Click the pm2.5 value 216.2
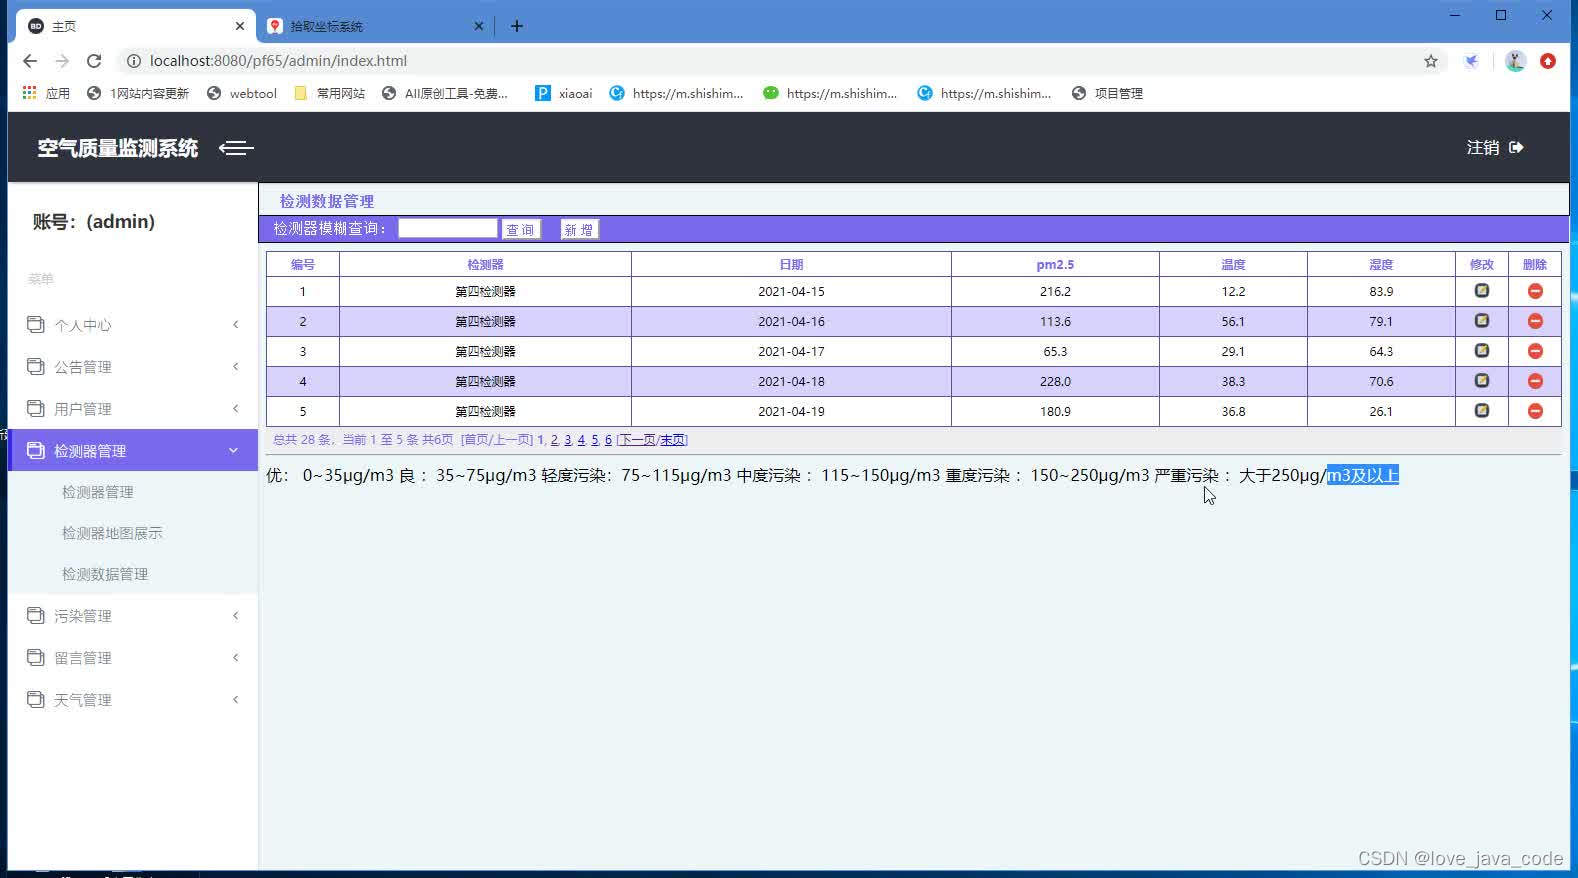The width and height of the screenshot is (1578, 878). [x=1055, y=291]
